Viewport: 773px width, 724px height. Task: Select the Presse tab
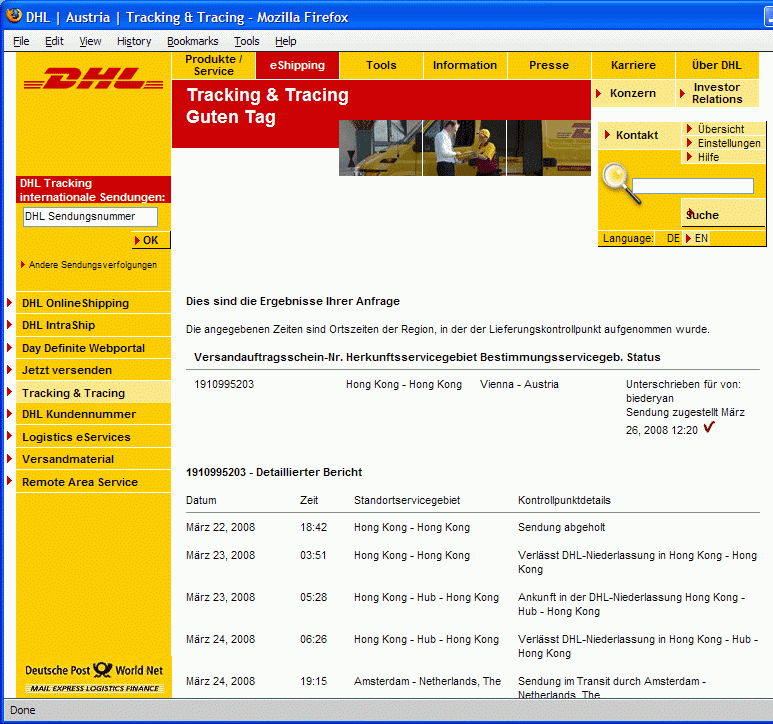[549, 65]
